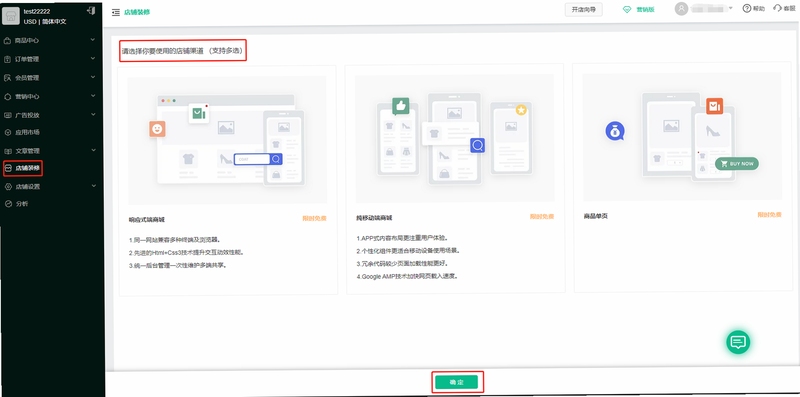Expand the 商品中心 chevron
This screenshot has width=800, height=397.
click(x=93, y=39)
